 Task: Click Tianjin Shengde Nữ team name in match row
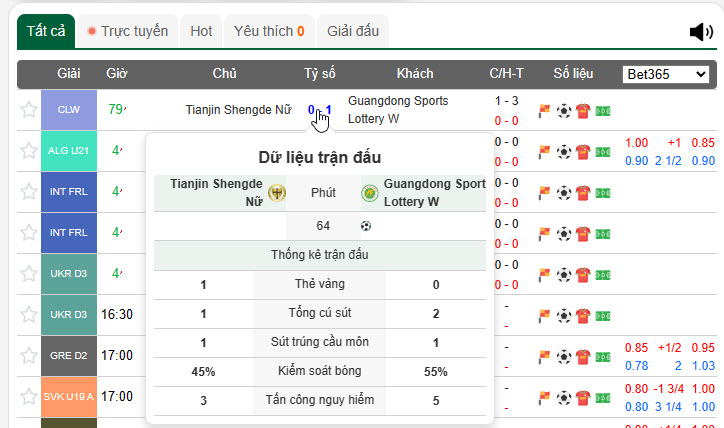tap(239, 110)
